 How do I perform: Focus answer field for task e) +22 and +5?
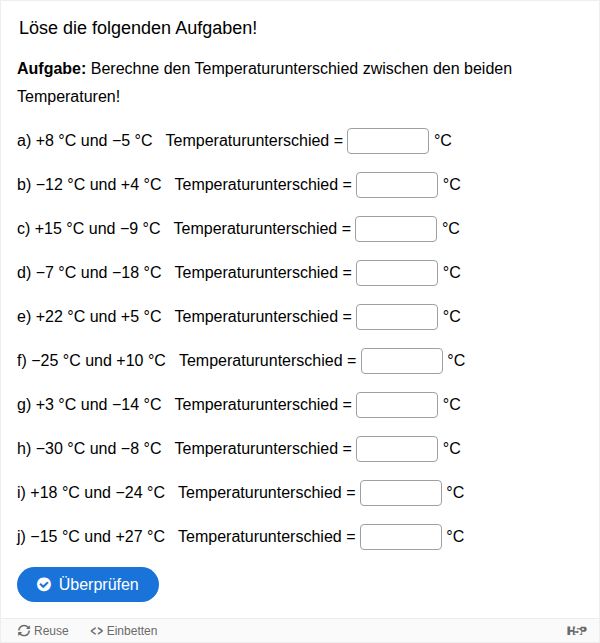(397, 317)
